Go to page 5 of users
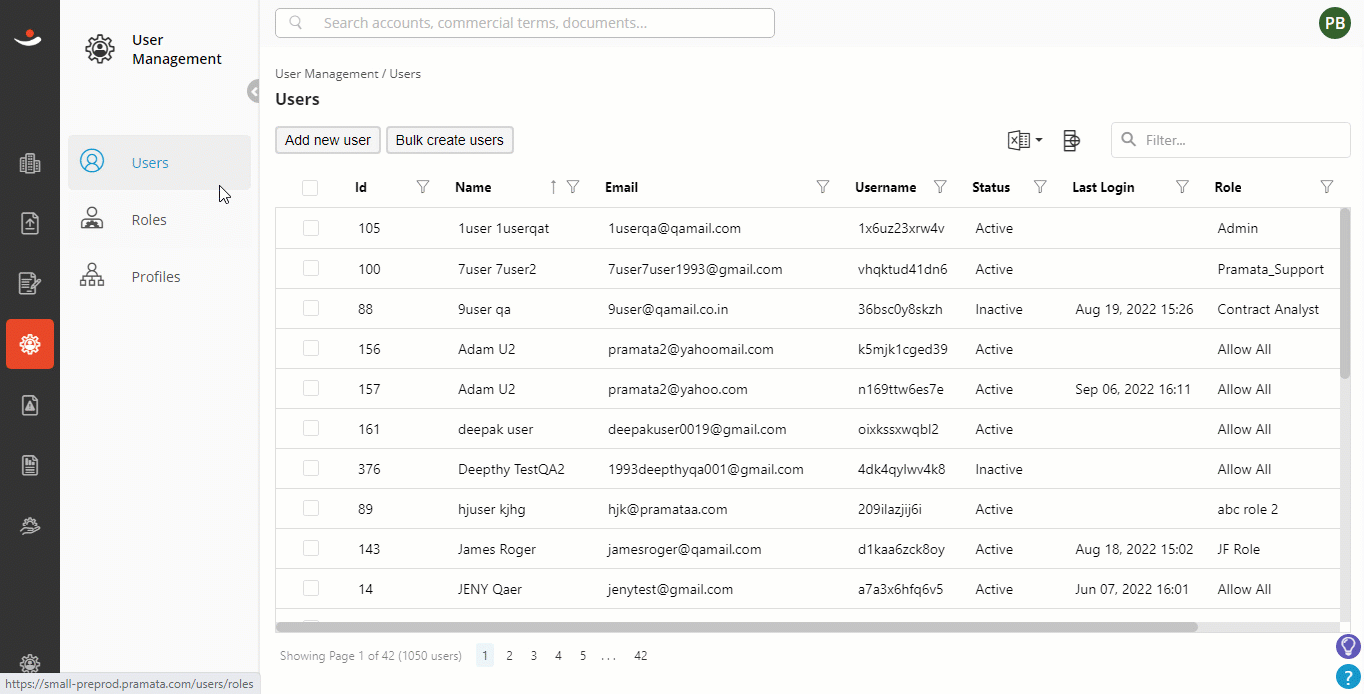 pos(582,656)
